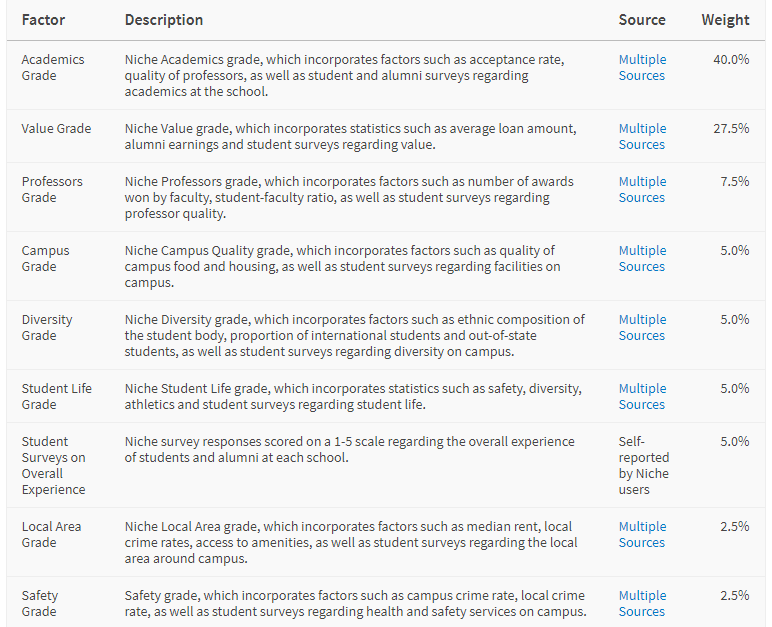Open Multiple Sources link for Value Grade
772x627 pixels.
point(642,136)
